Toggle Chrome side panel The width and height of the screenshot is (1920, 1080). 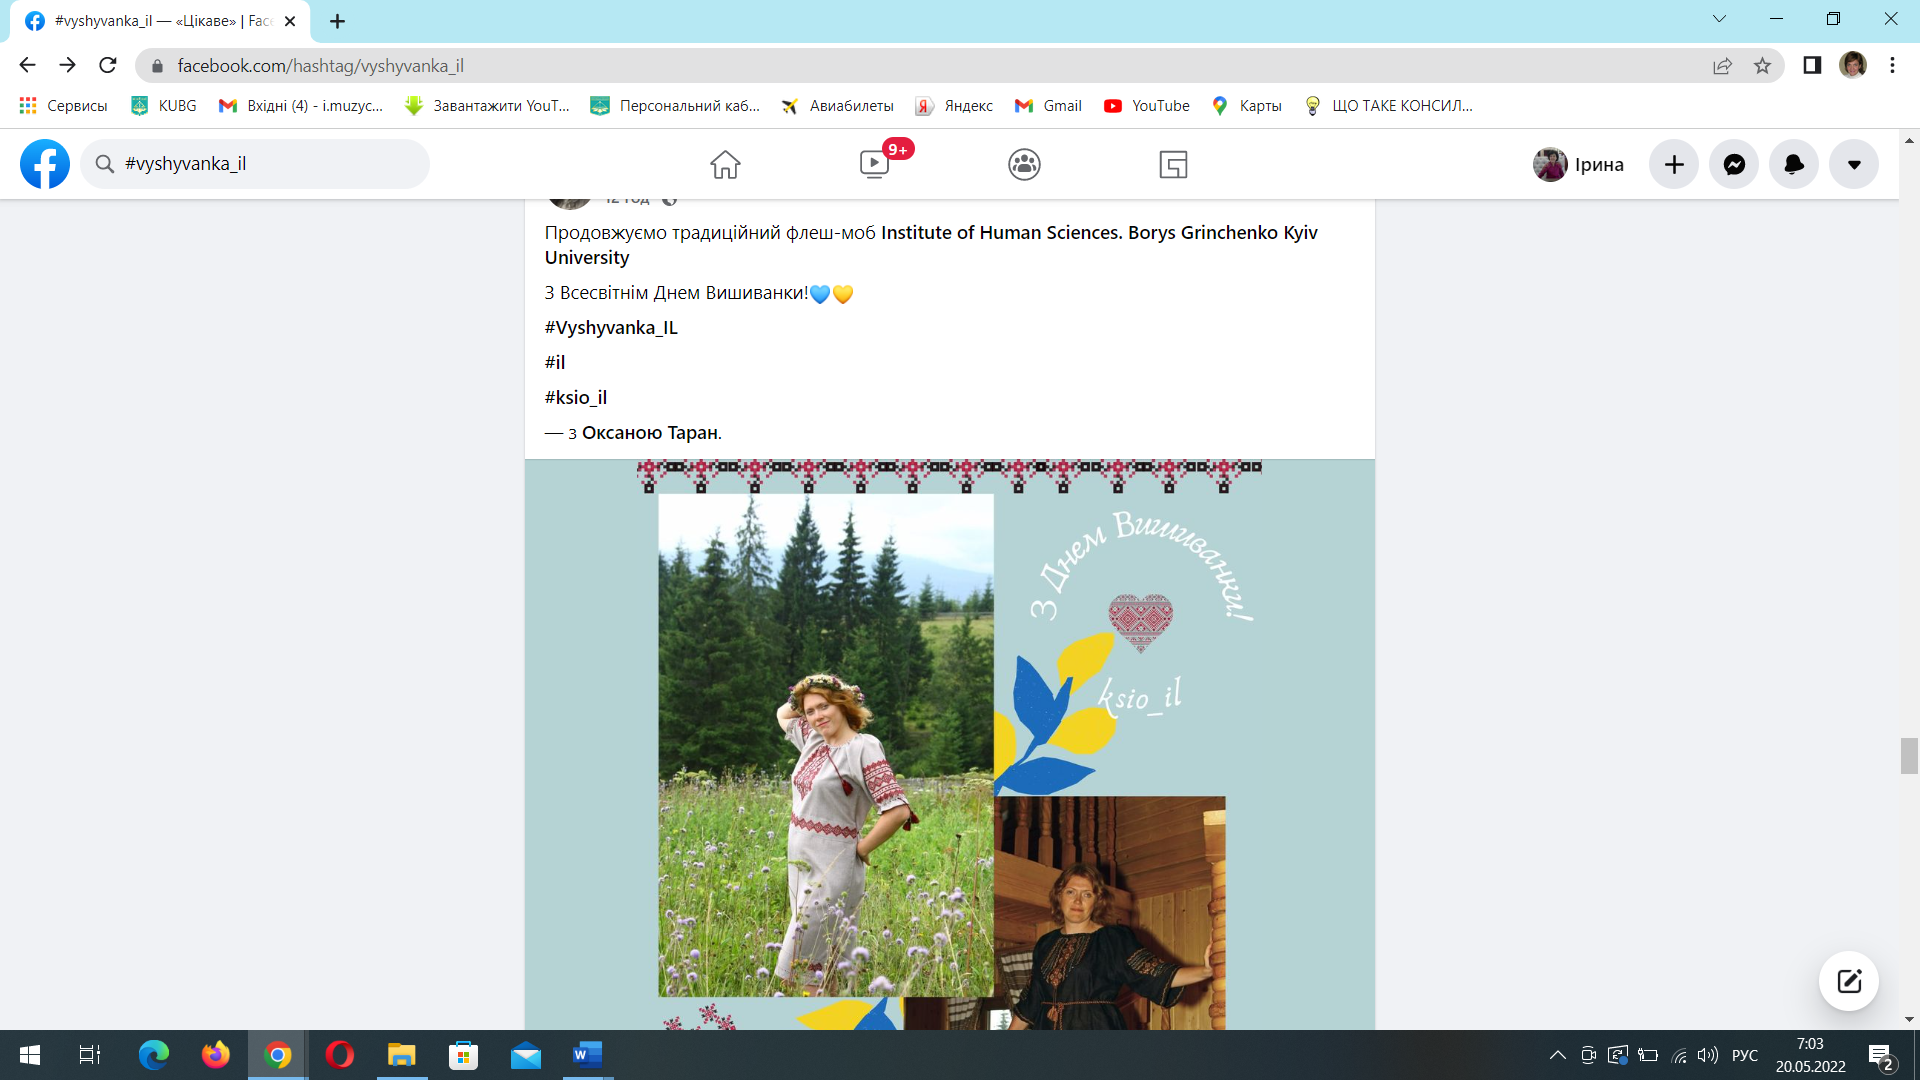click(1811, 66)
